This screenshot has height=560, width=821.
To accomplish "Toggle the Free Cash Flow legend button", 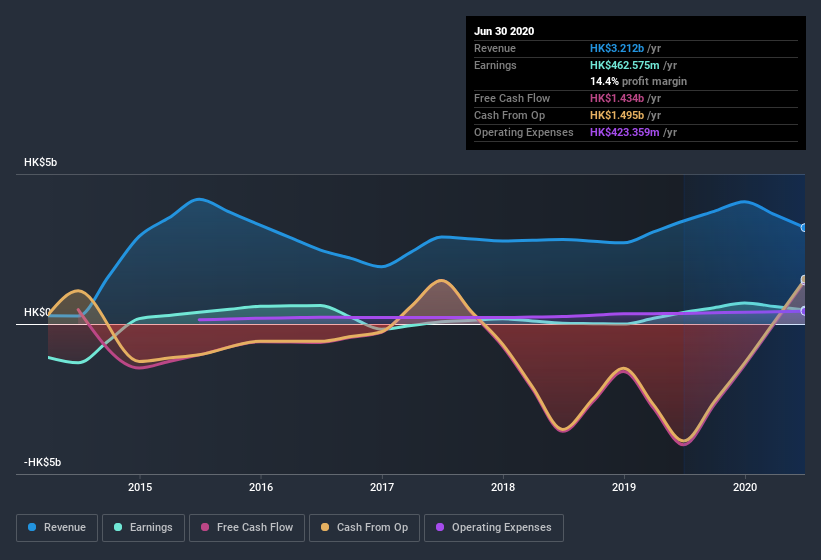I will [x=247, y=528].
